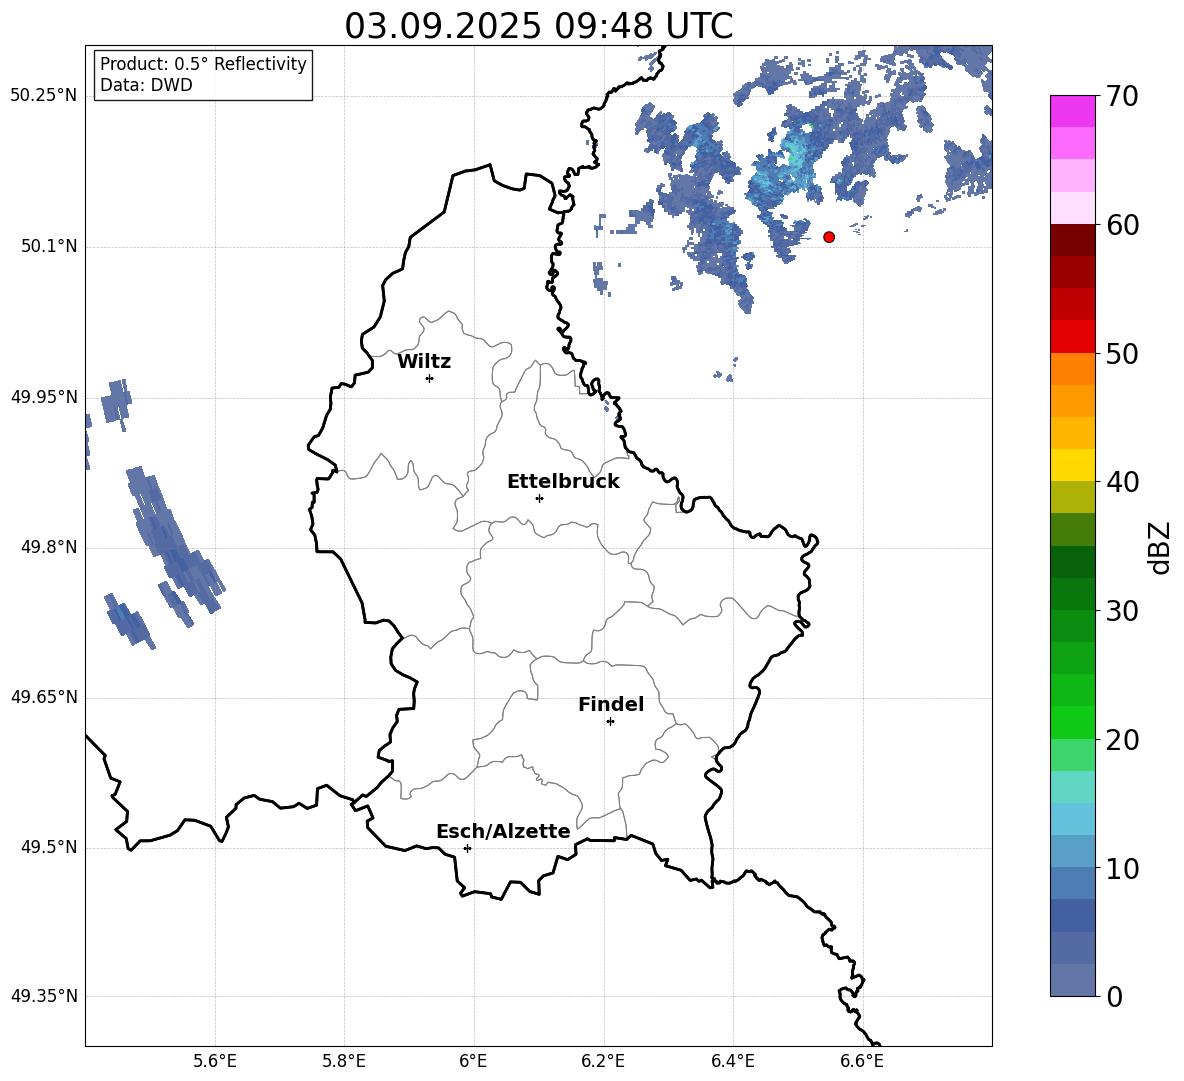The width and height of the screenshot is (1184, 1081).
Task: Pick the turquoise swatch between 10 and 20
Action: 1072,787
